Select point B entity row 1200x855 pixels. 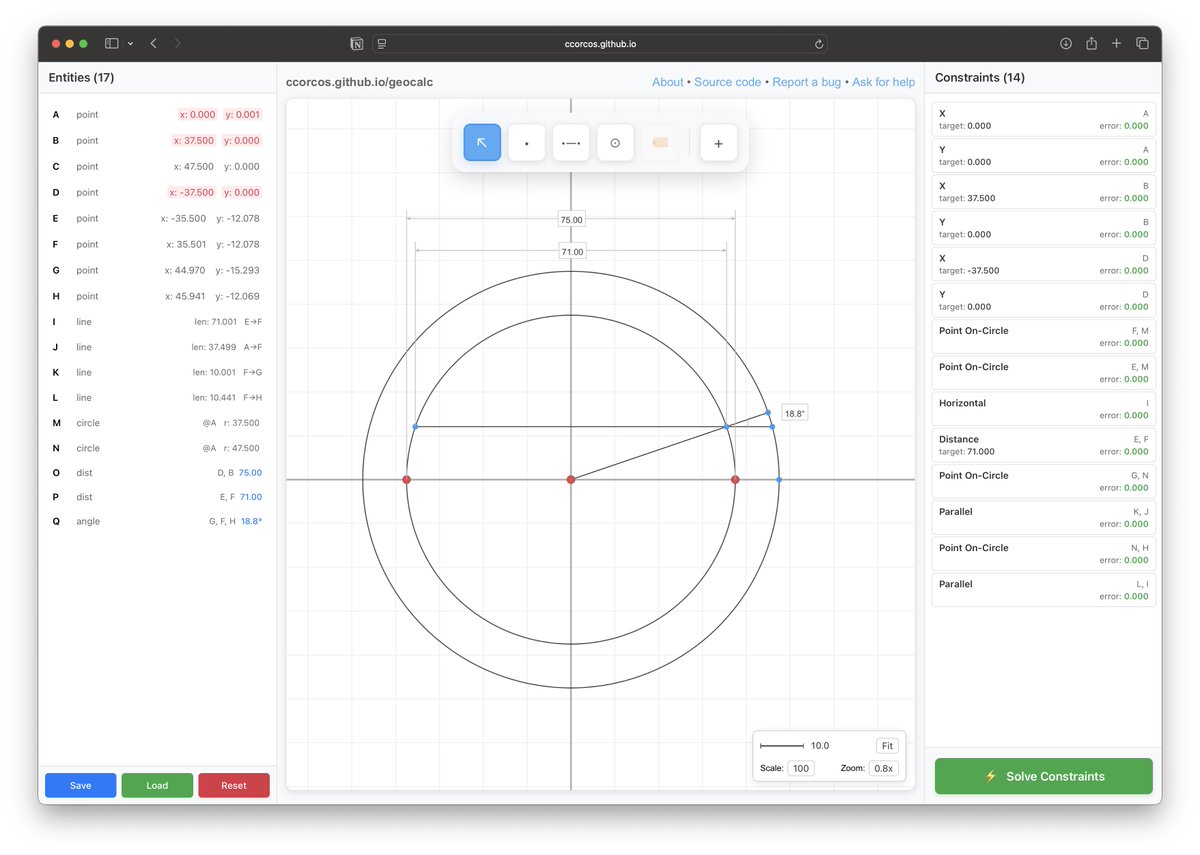pos(157,140)
